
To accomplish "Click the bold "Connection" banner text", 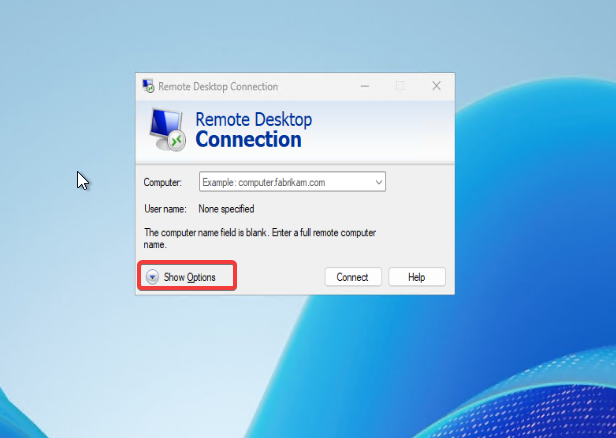I will coord(248,140).
